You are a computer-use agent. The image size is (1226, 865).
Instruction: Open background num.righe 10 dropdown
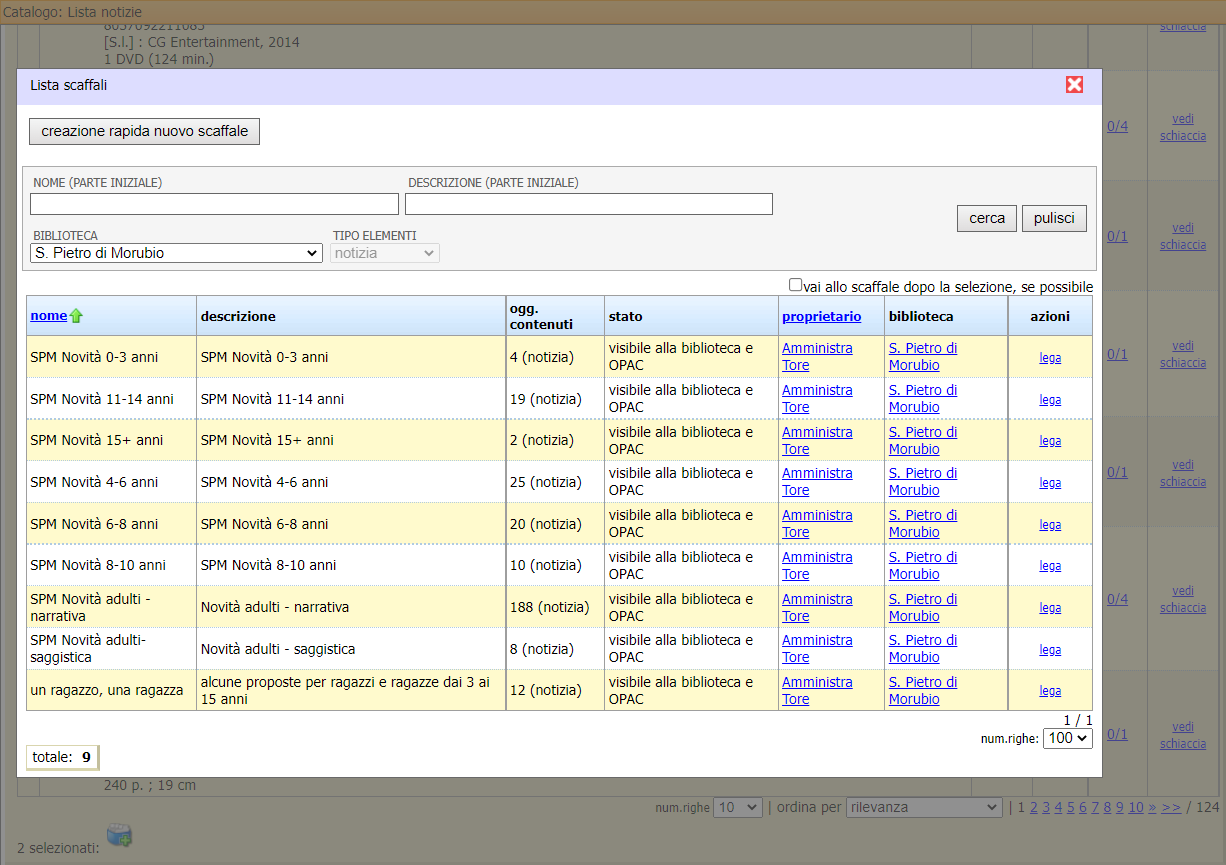tap(737, 807)
